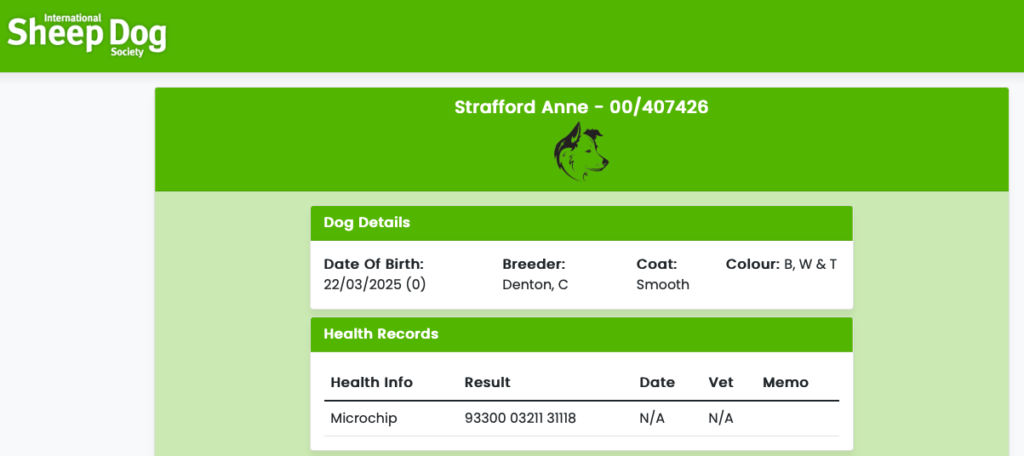
Task: Click the Memo column header
Action: click(786, 382)
